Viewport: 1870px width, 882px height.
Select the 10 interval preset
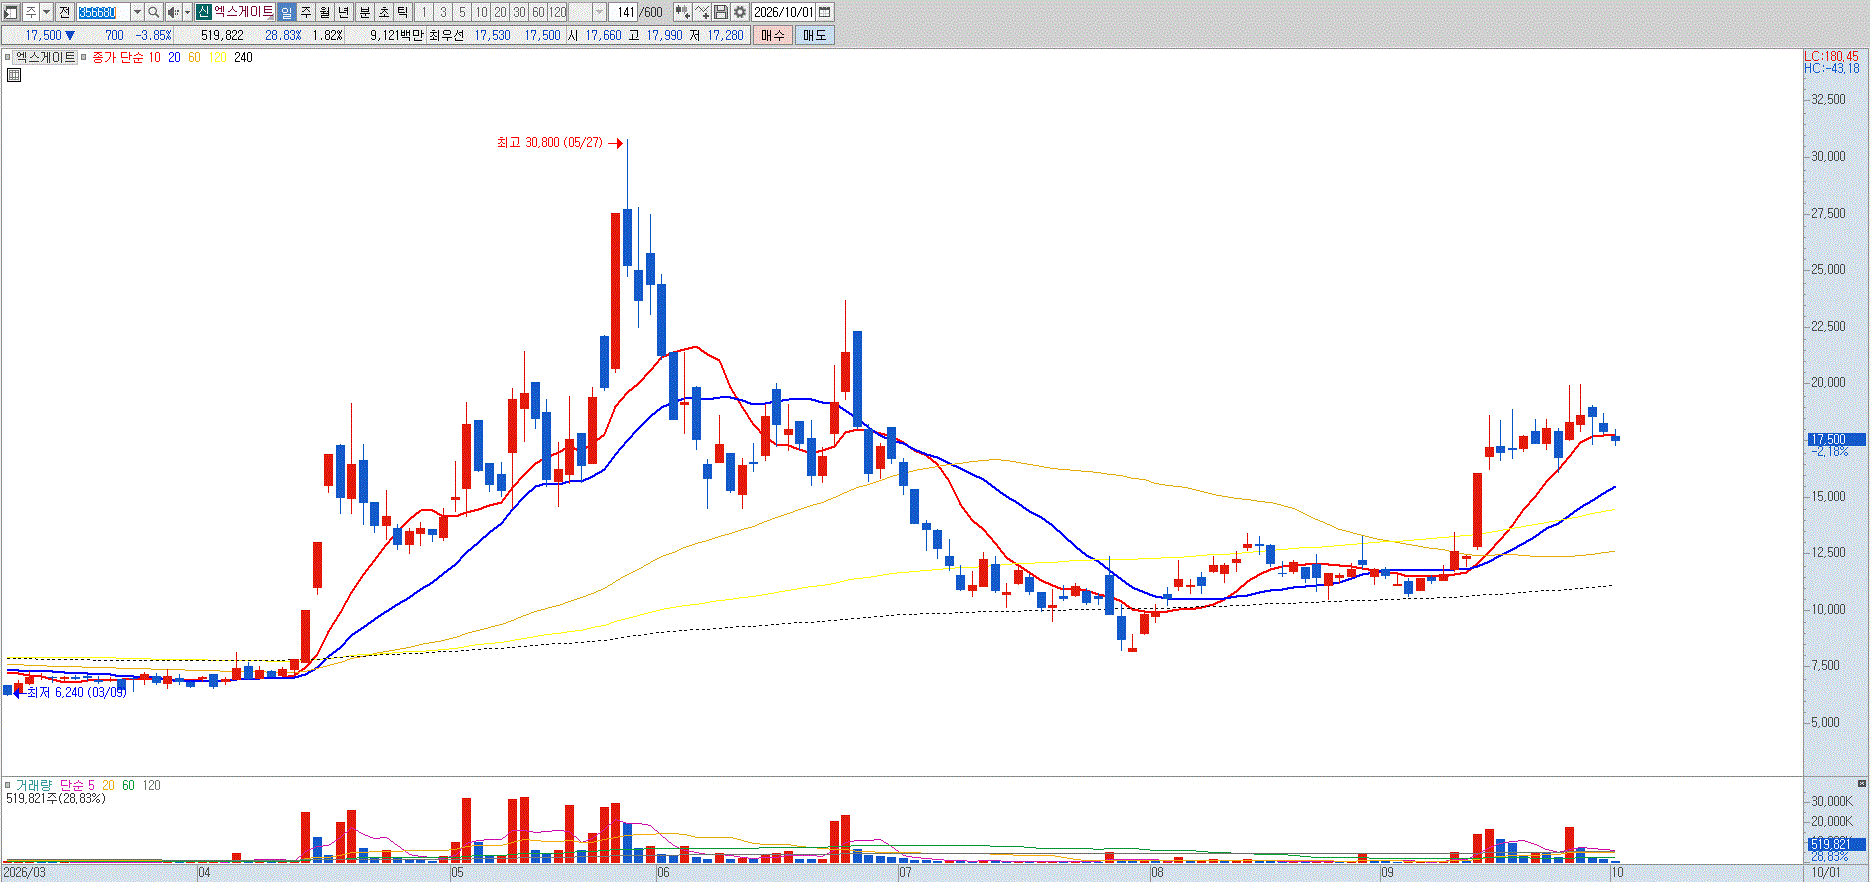[x=481, y=12]
